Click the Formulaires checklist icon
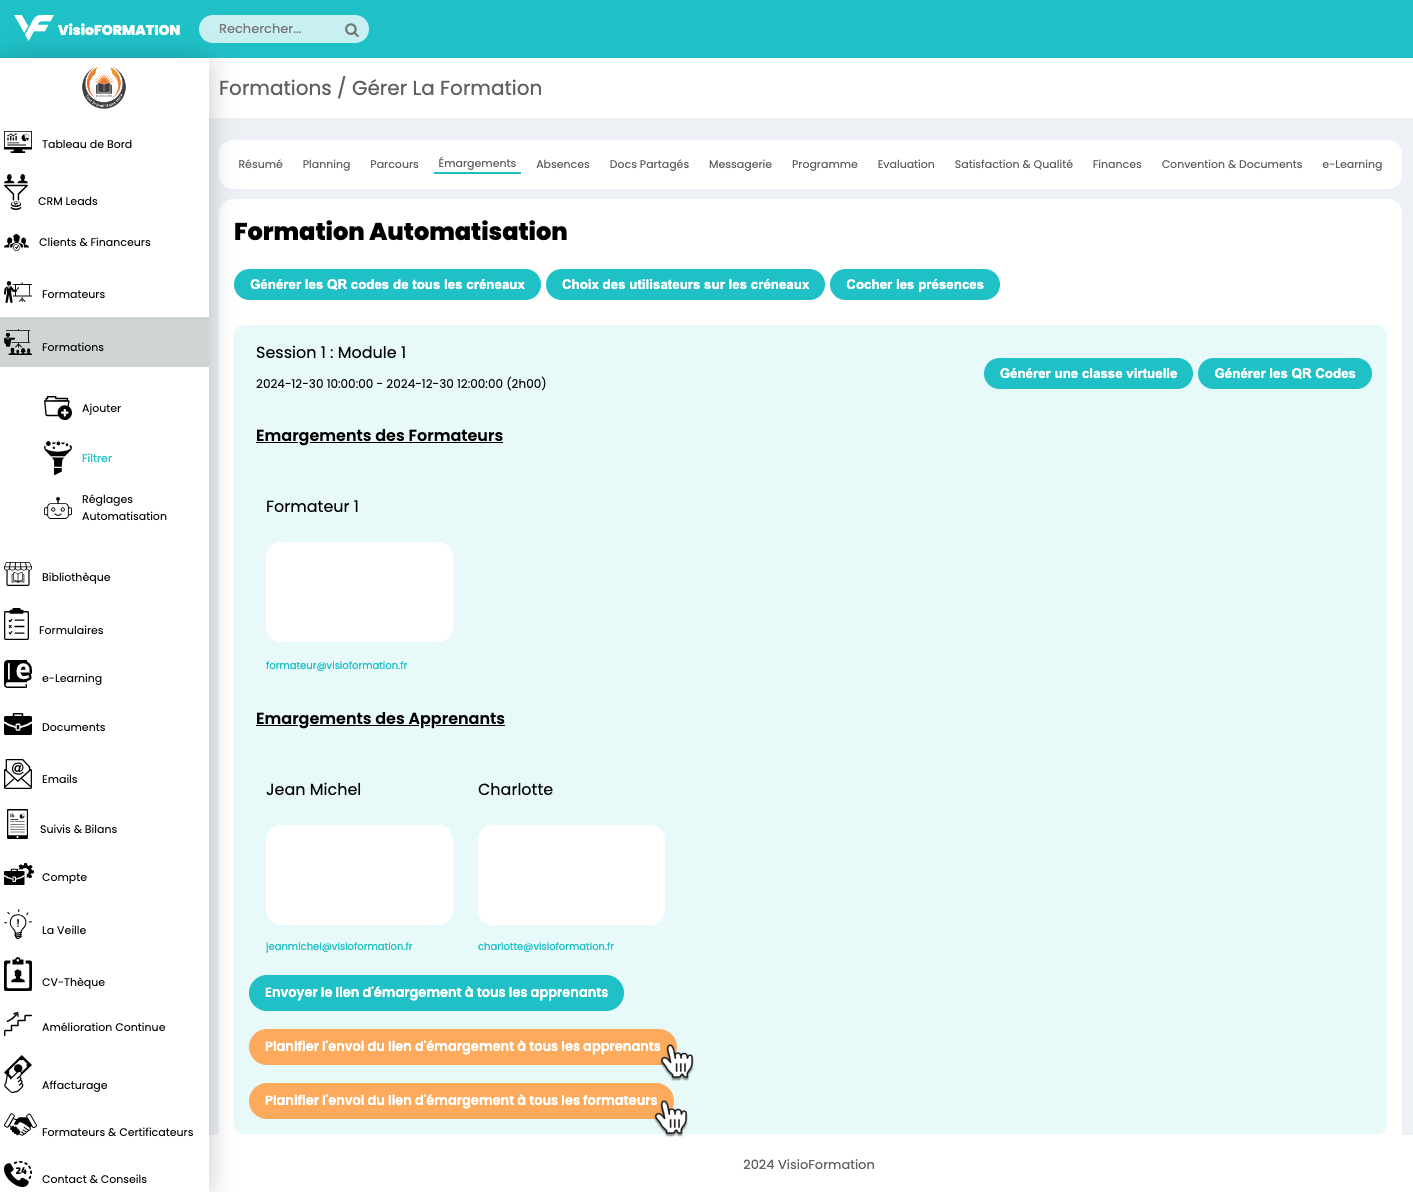The width and height of the screenshot is (1413, 1192). point(16,625)
